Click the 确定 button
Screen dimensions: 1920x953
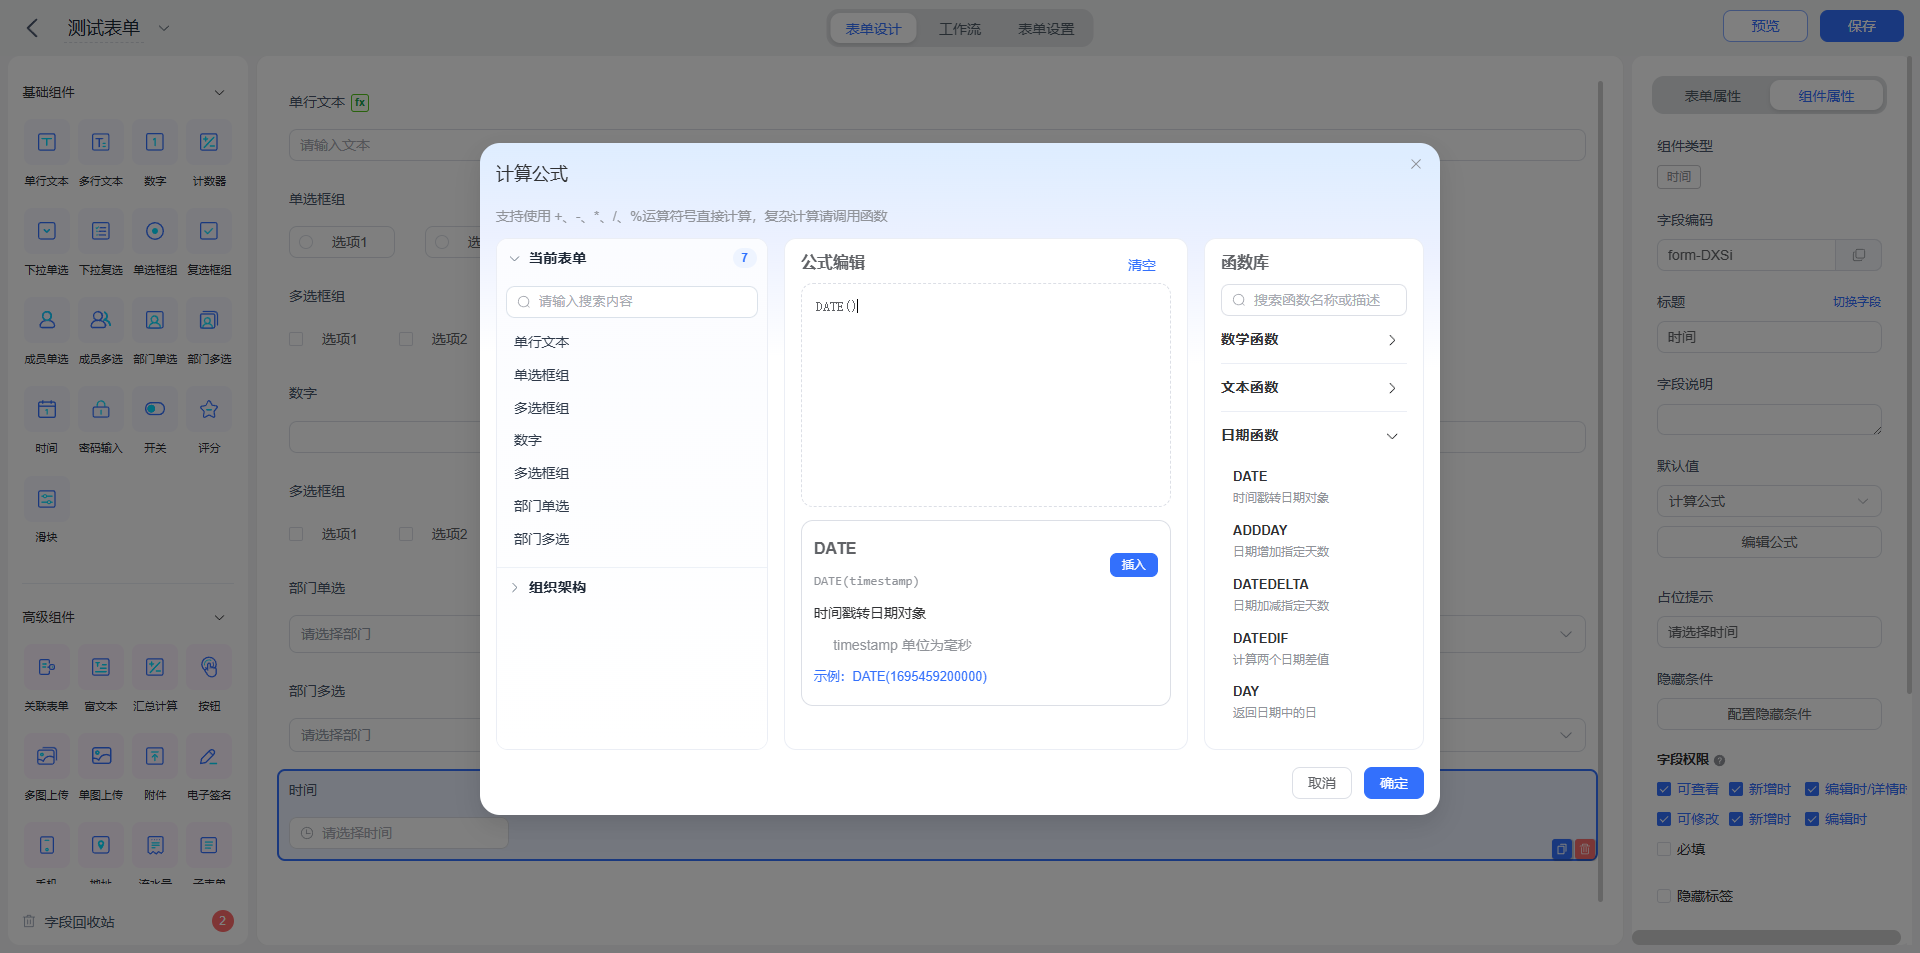pos(1393,783)
